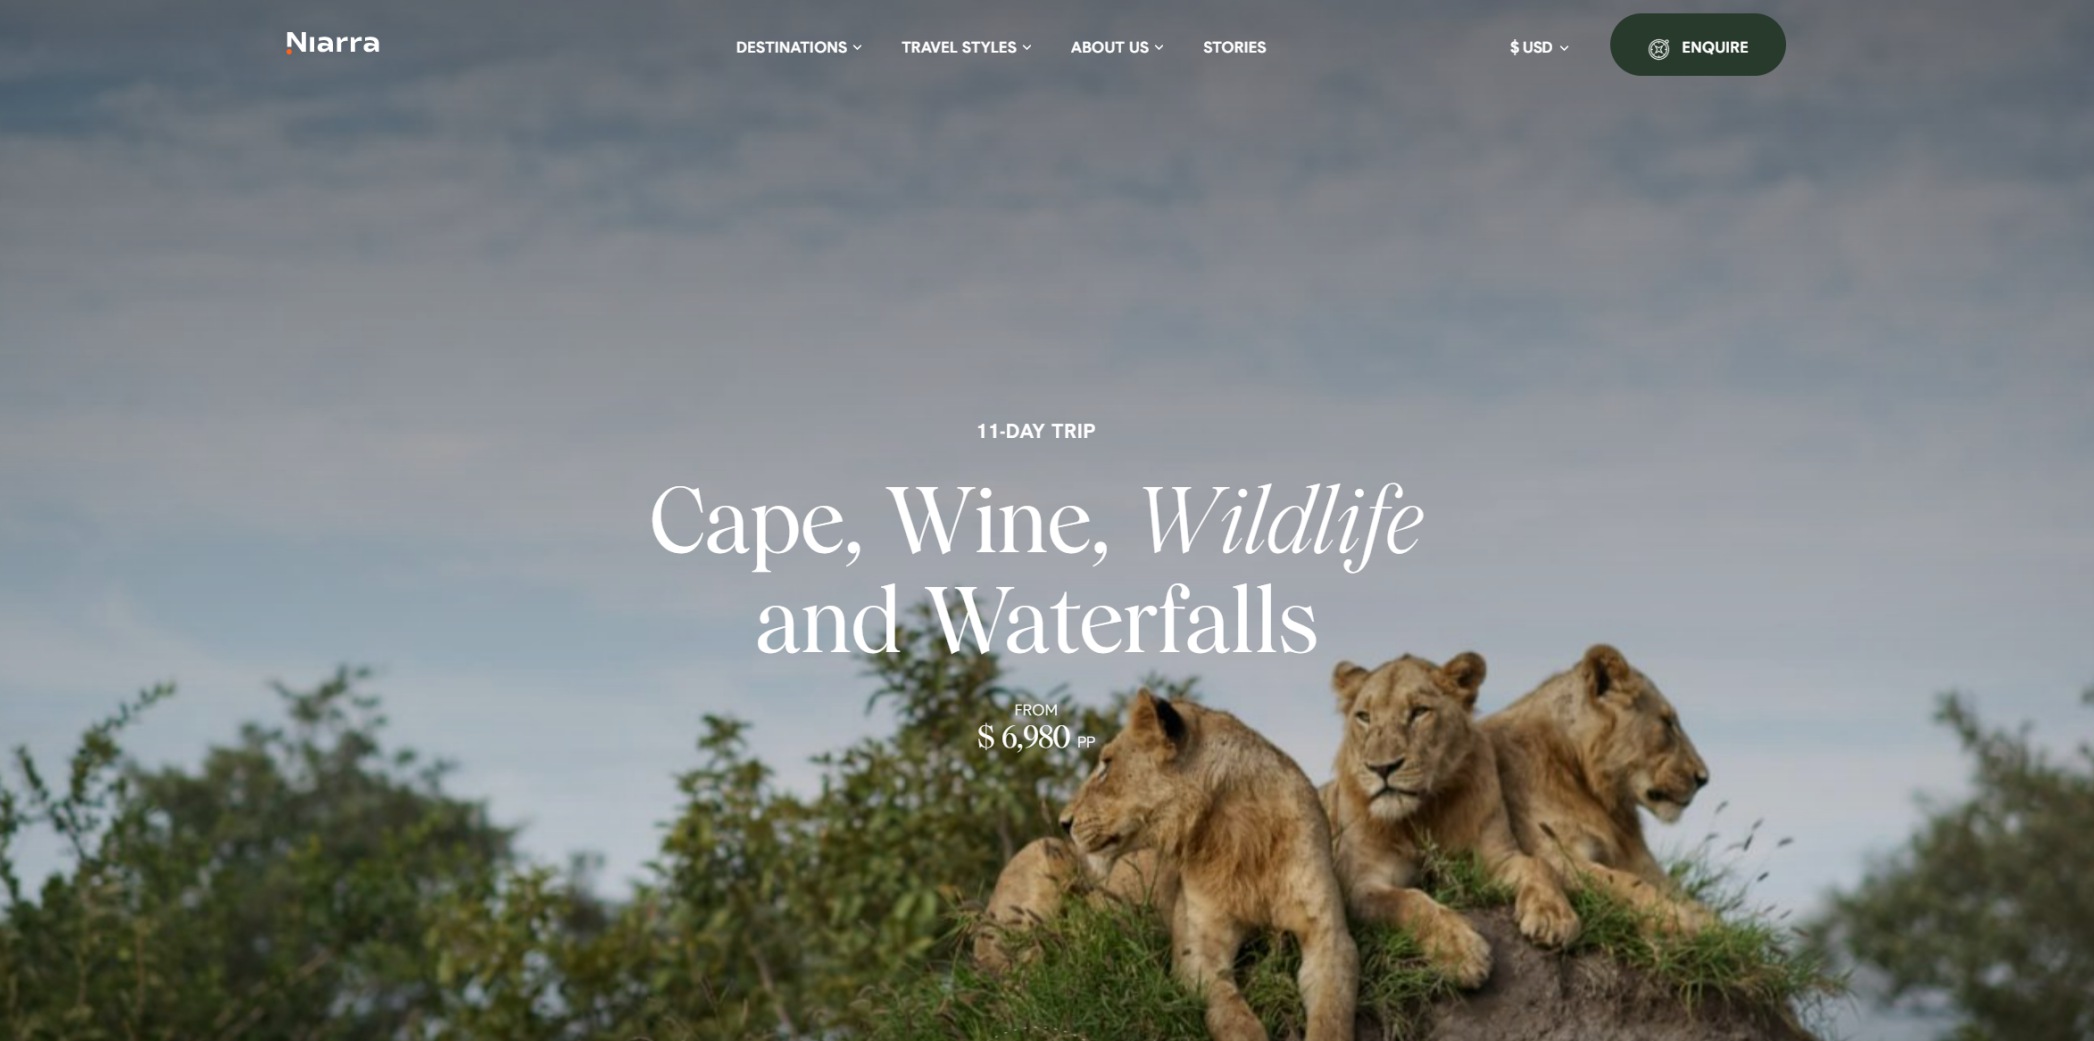Expand the chevron next to Travel Styles
2094x1041 pixels.
1027,48
